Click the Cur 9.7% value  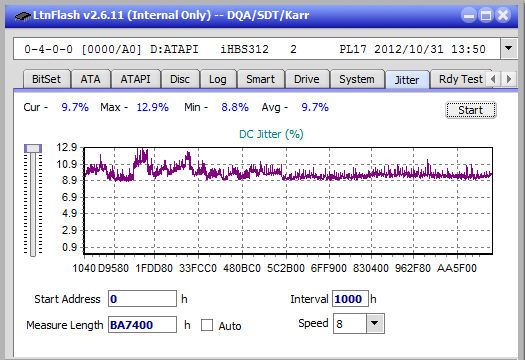[x=75, y=107]
